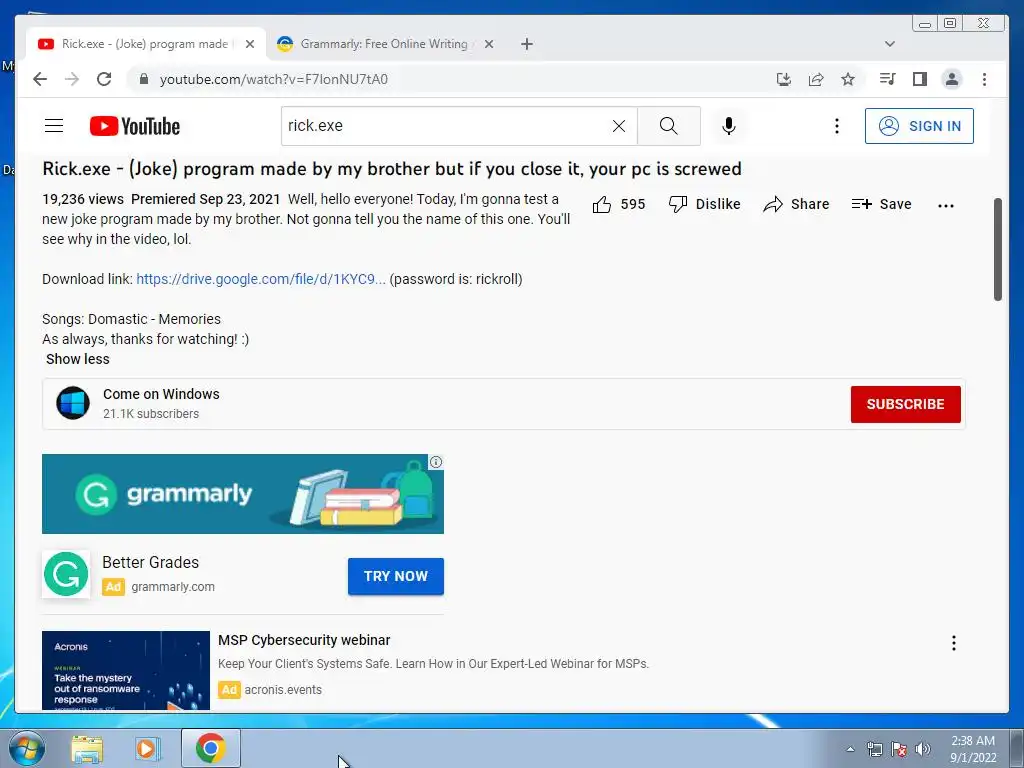
Task: Click the address bar URL
Action: tap(274, 80)
